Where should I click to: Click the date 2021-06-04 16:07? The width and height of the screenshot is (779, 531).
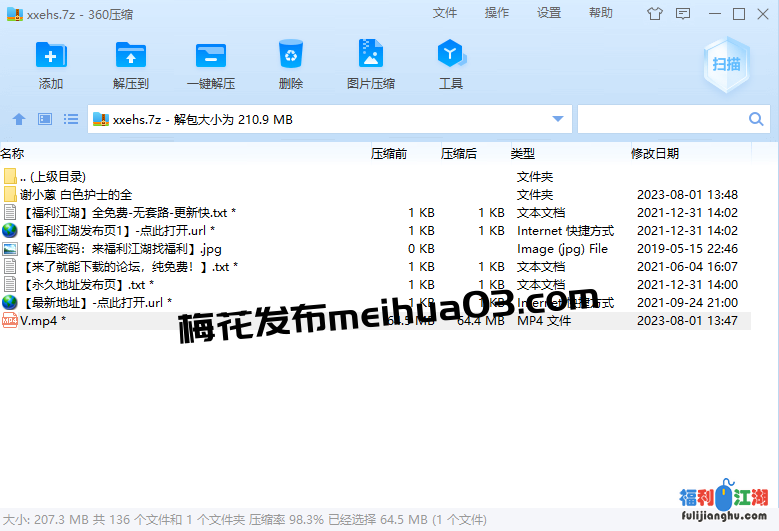pyautogui.click(x=687, y=267)
